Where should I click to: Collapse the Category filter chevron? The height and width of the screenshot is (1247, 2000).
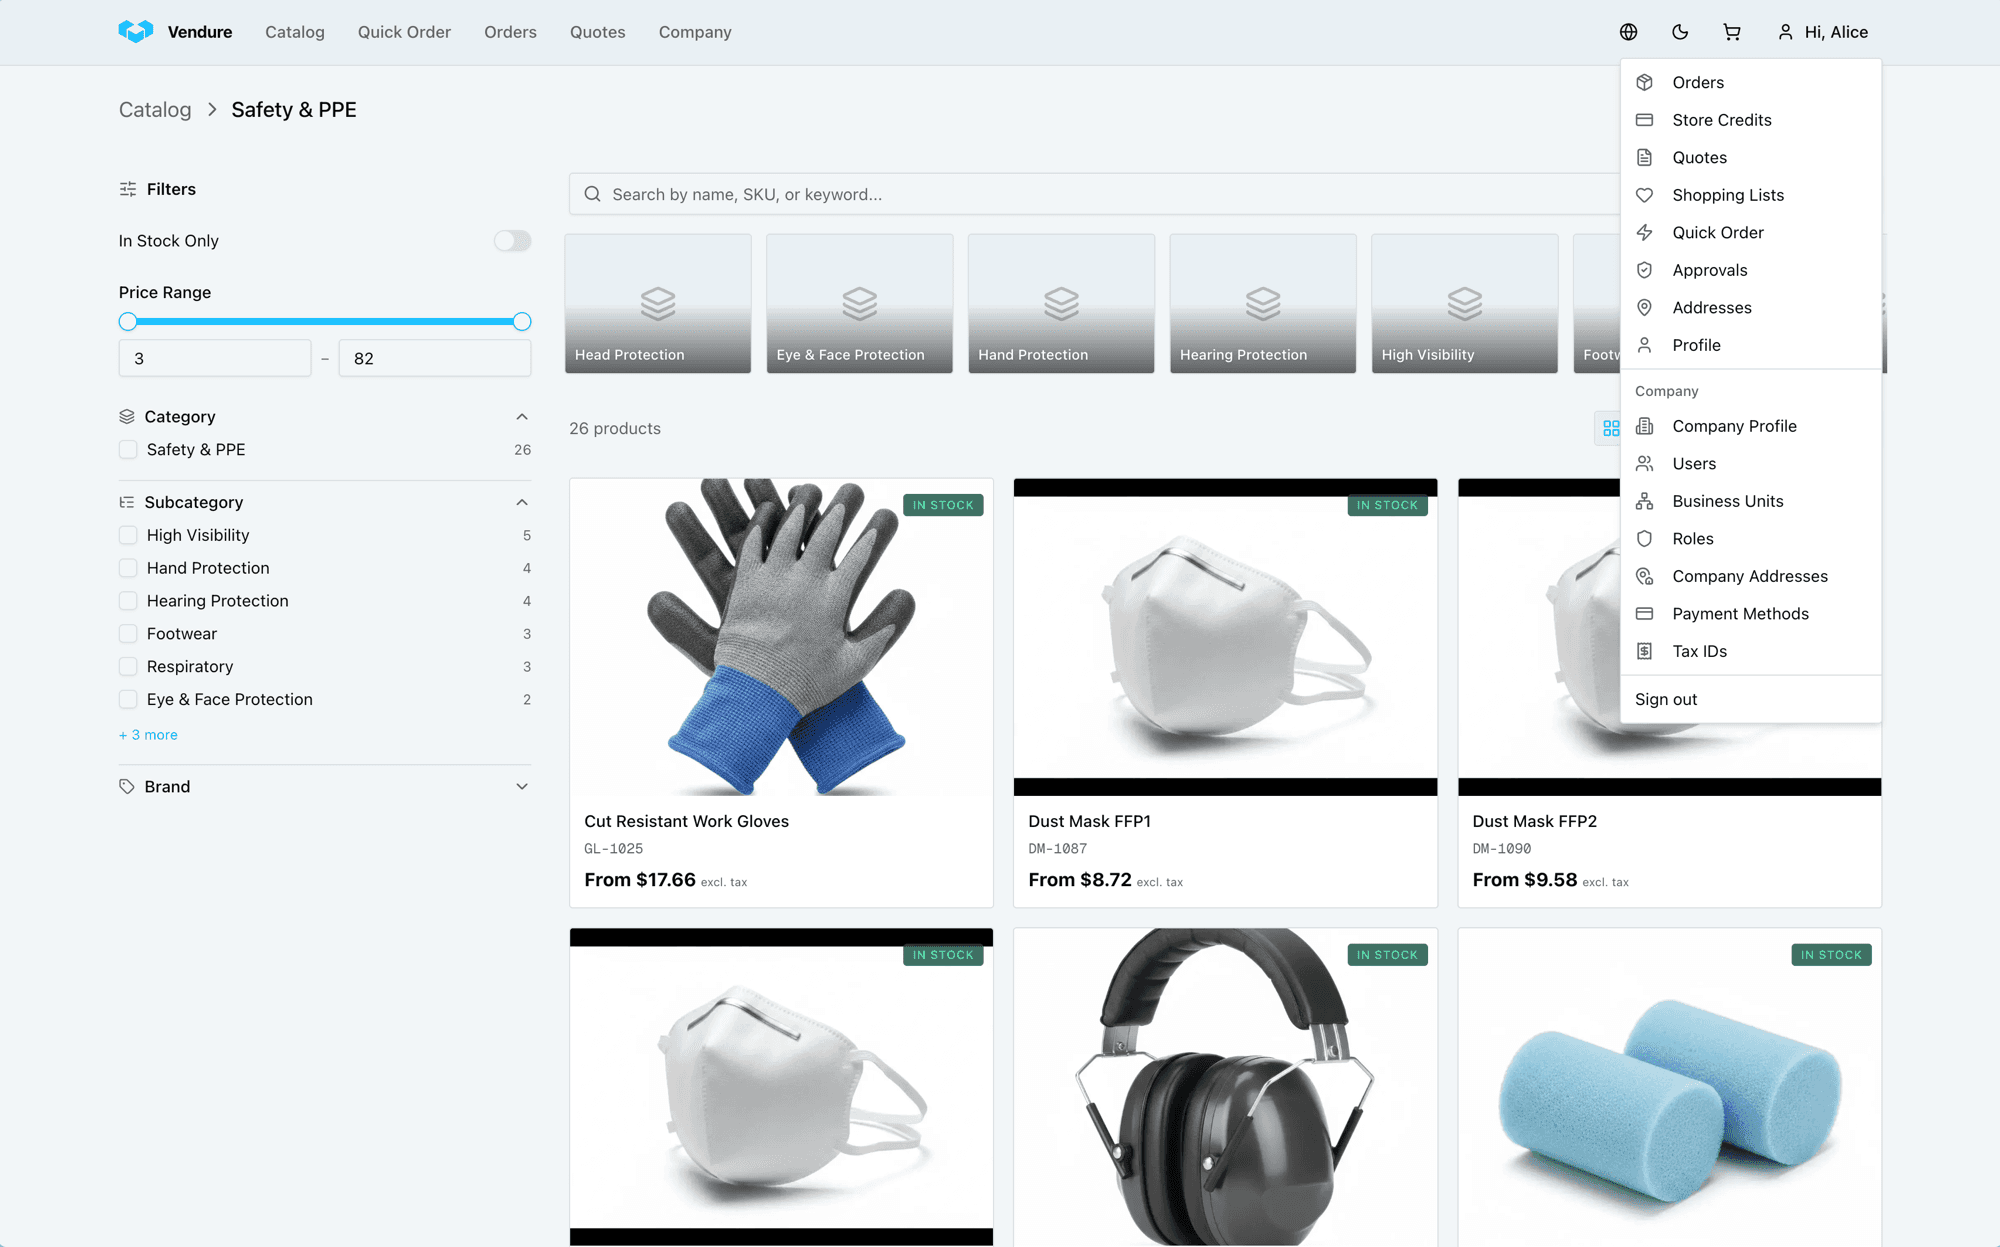(522, 416)
